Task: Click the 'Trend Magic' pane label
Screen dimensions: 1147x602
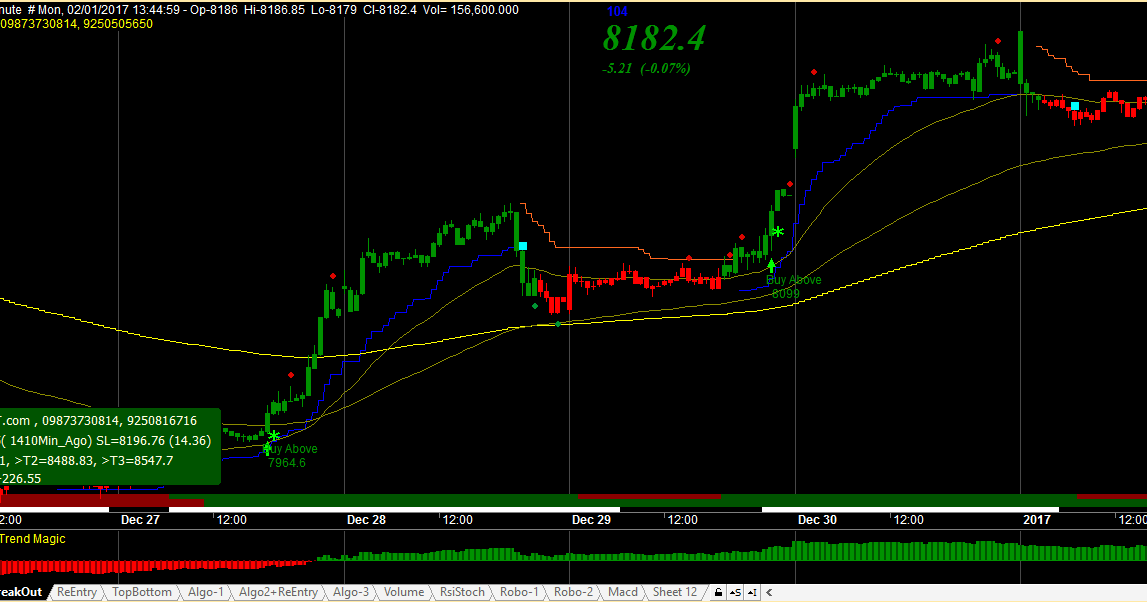Action: click(32, 539)
